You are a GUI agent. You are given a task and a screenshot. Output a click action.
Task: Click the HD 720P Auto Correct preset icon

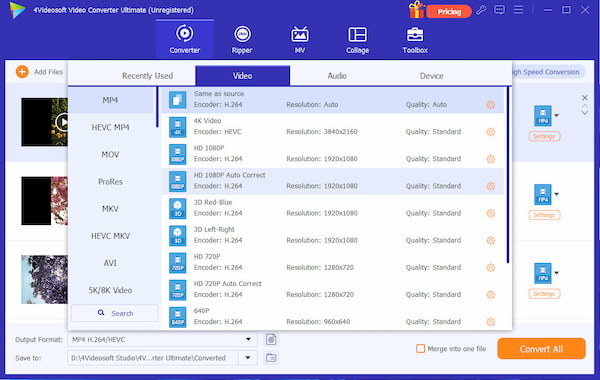(x=178, y=290)
